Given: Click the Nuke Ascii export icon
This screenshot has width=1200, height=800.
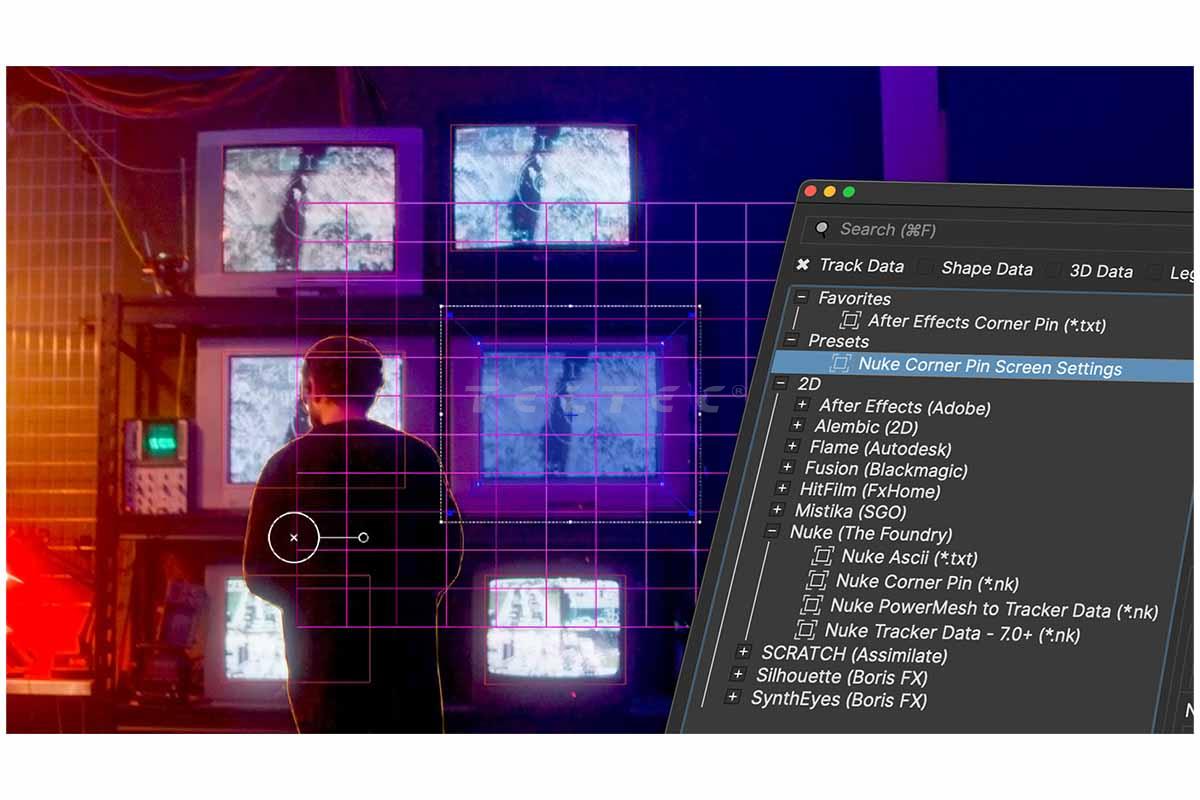Looking at the screenshot, I should pos(823,555).
